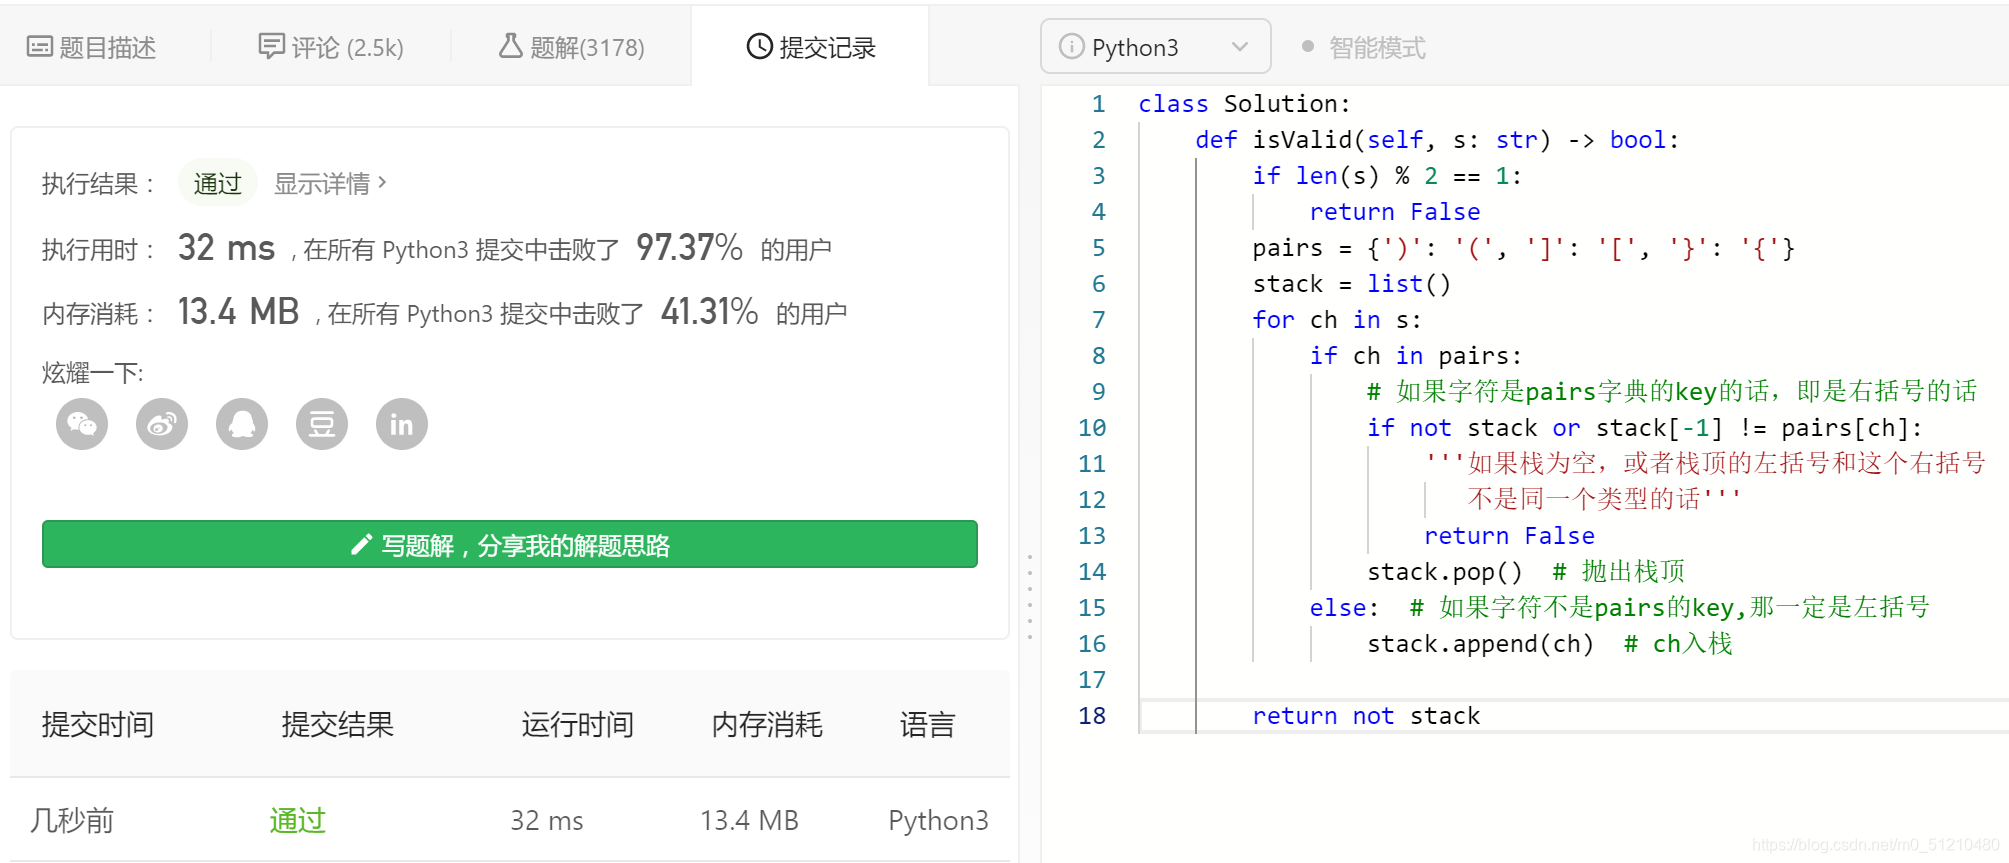The width and height of the screenshot is (2009, 863).
Task: Click the 'for ch in s:' code line
Action: pos(1337,320)
